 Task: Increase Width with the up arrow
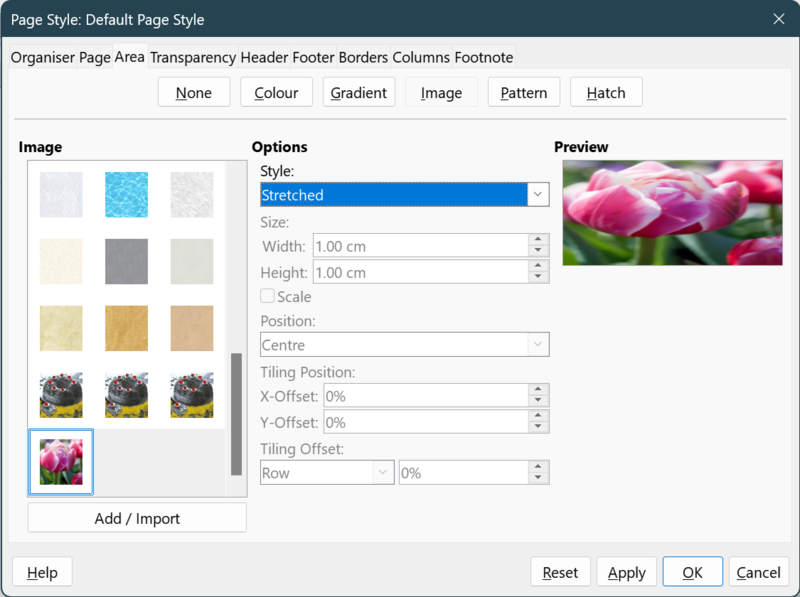tap(538, 240)
